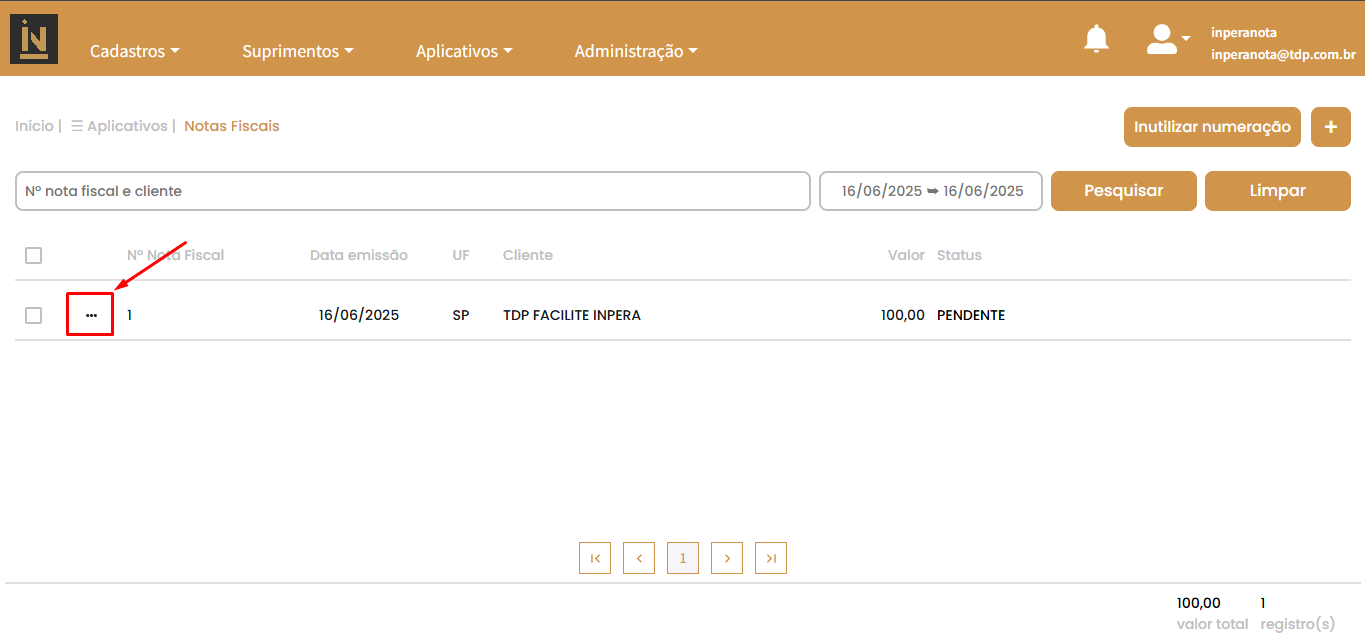Image resolution: width=1365 pixels, height=641 pixels.
Task: Click the plus button to add nota fiscal
Action: 1330,127
